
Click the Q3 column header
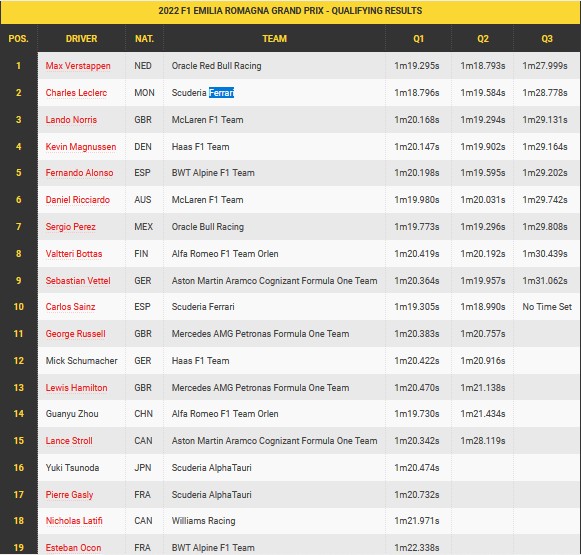(547, 39)
